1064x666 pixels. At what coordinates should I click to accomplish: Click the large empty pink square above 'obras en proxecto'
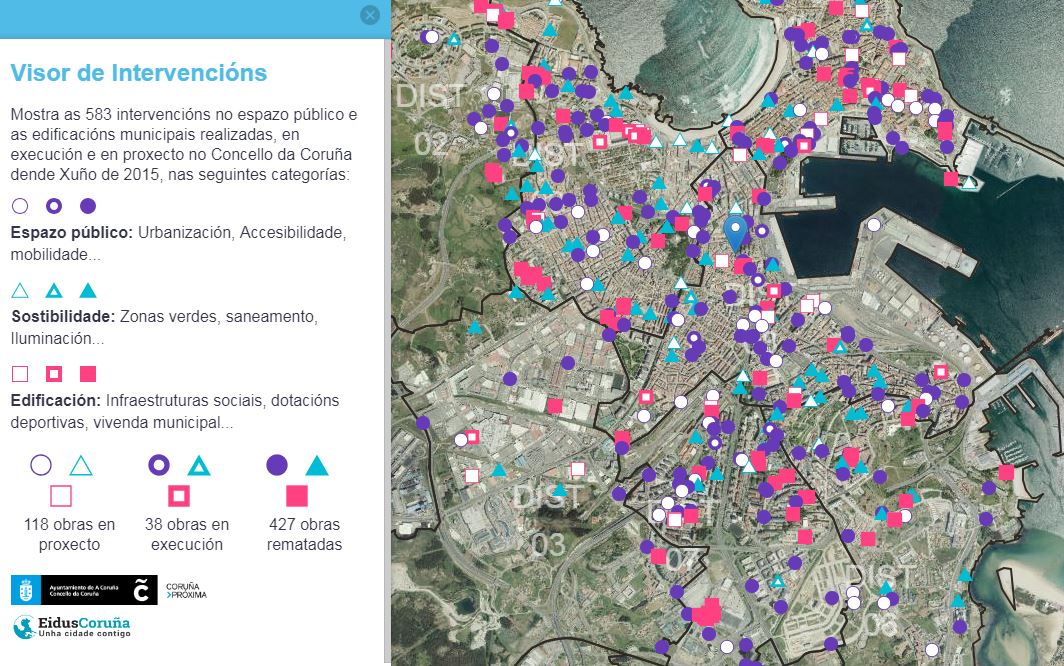point(61,495)
